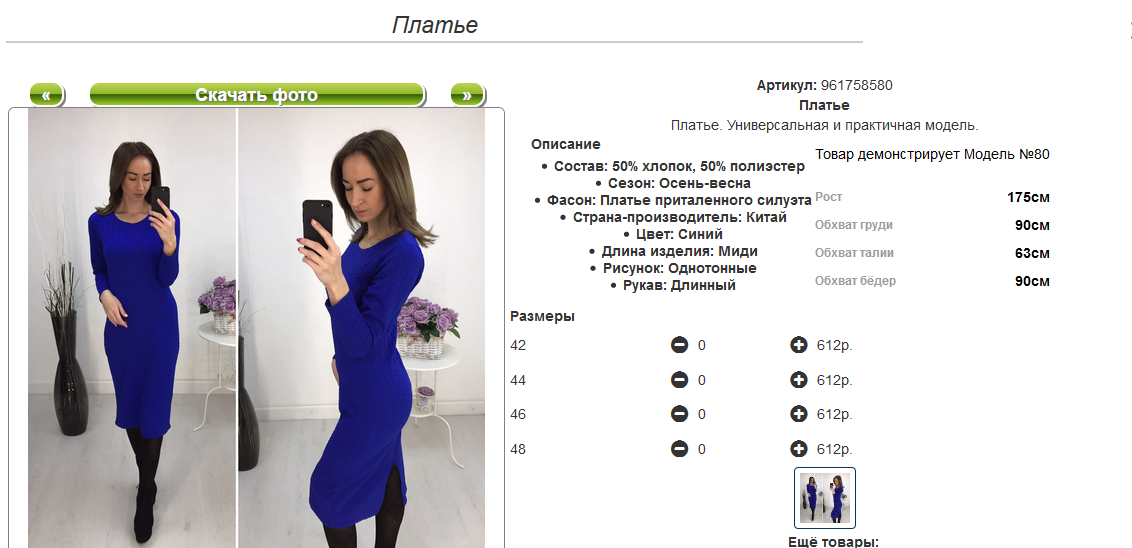Go to previous photo with « button
This screenshot has height=548, width=1132.
(x=47, y=95)
